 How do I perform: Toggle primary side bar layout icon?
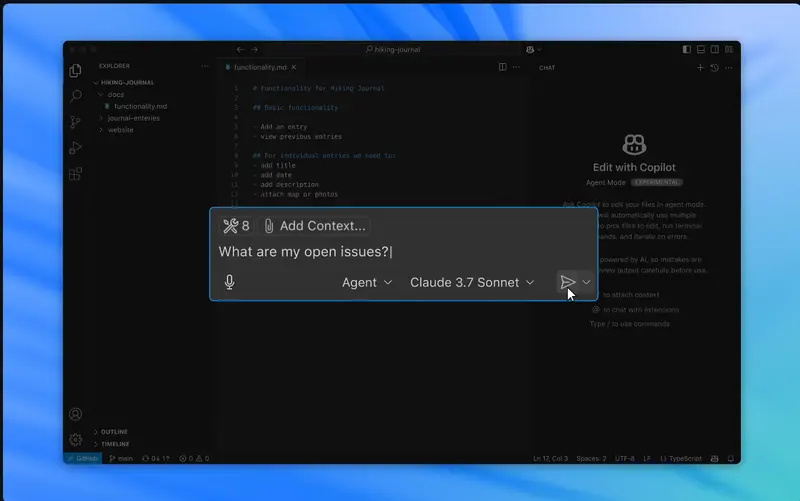click(687, 49)
